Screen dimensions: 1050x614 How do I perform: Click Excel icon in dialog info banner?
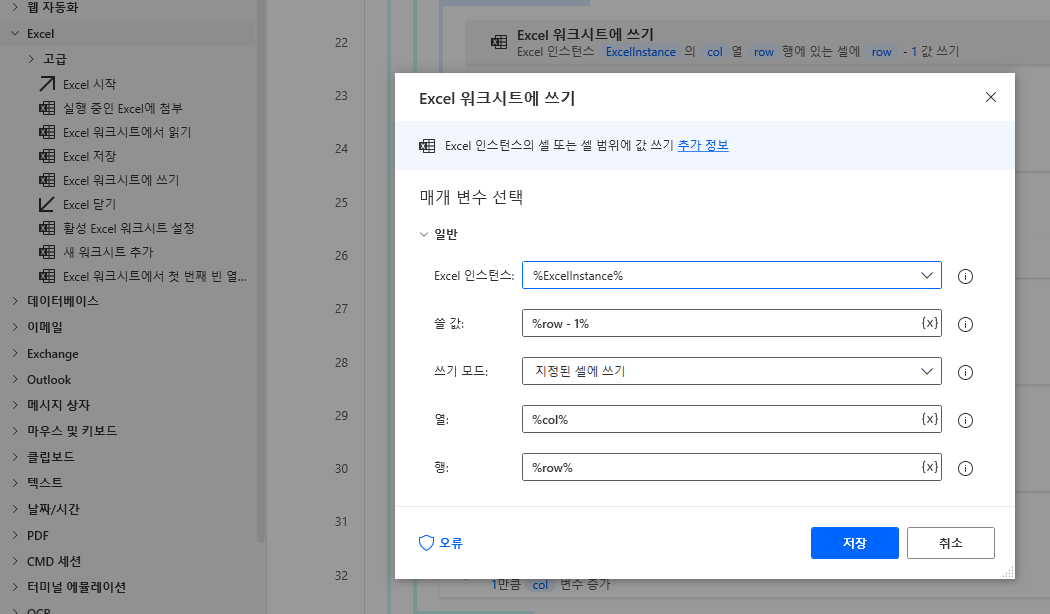427,145
